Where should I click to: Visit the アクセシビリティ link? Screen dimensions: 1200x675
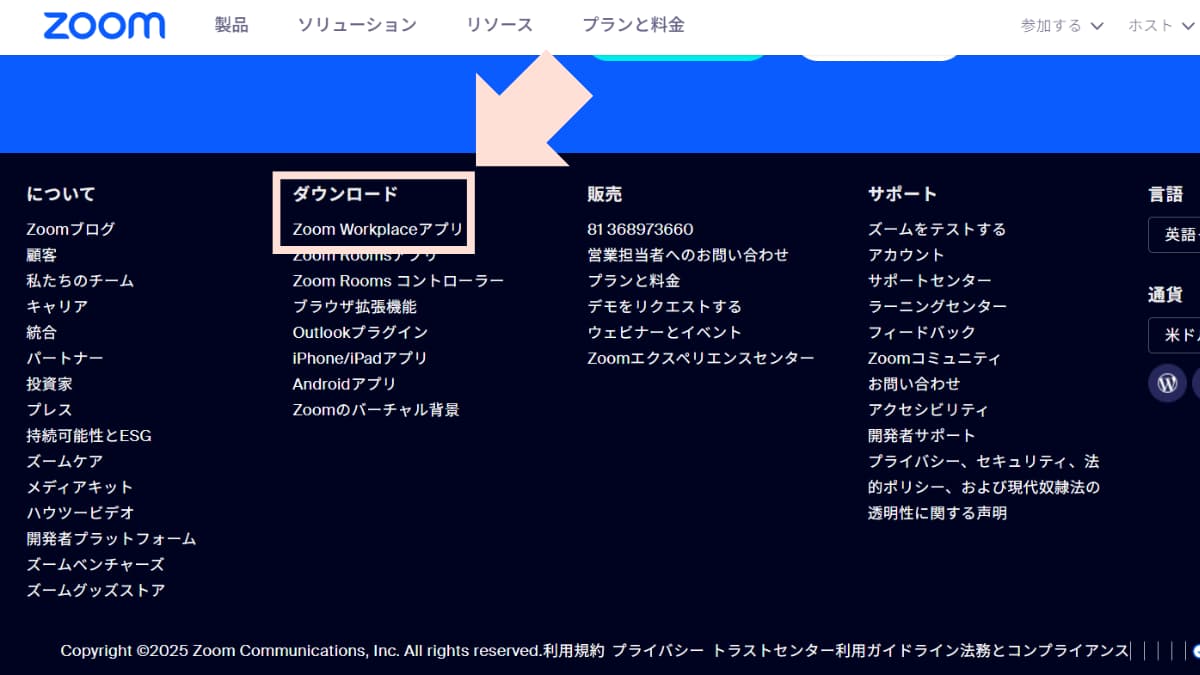929,410
